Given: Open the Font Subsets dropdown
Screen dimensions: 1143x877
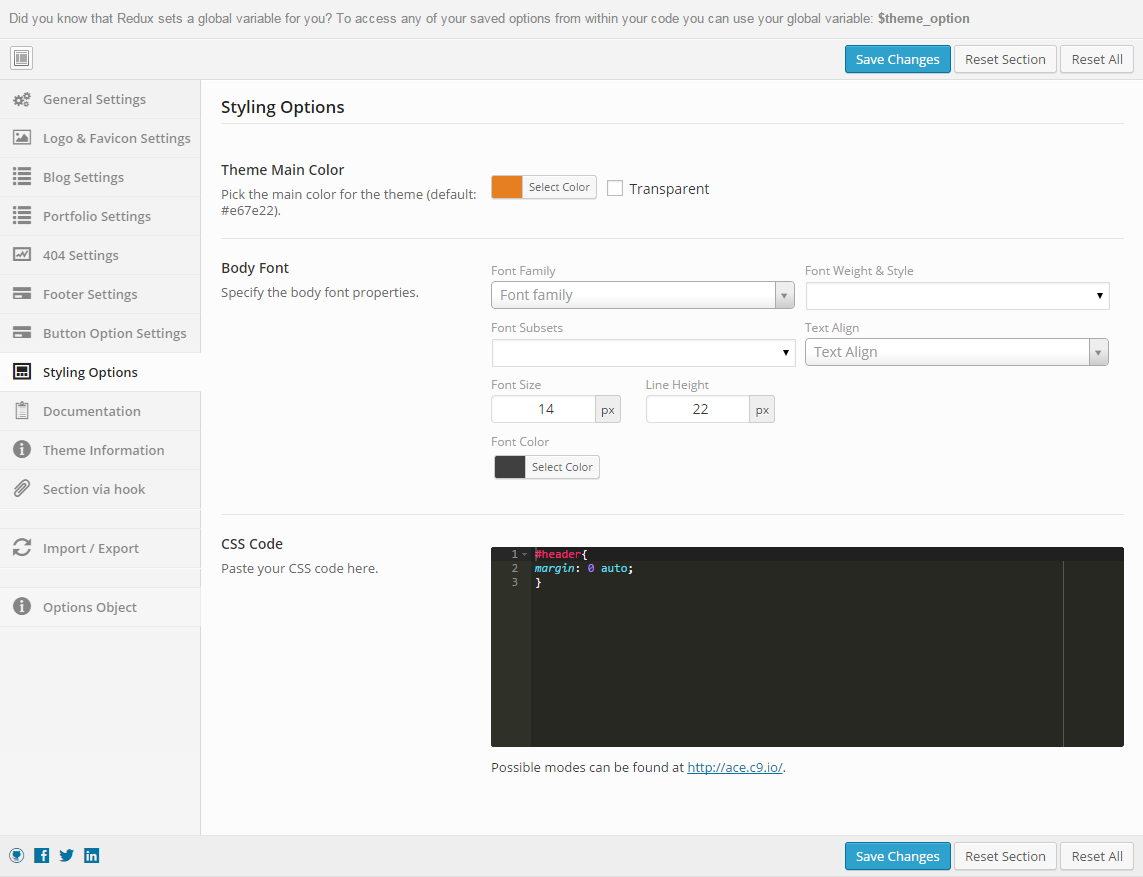Looking at the screenshot, I should [x=643, y=353].
